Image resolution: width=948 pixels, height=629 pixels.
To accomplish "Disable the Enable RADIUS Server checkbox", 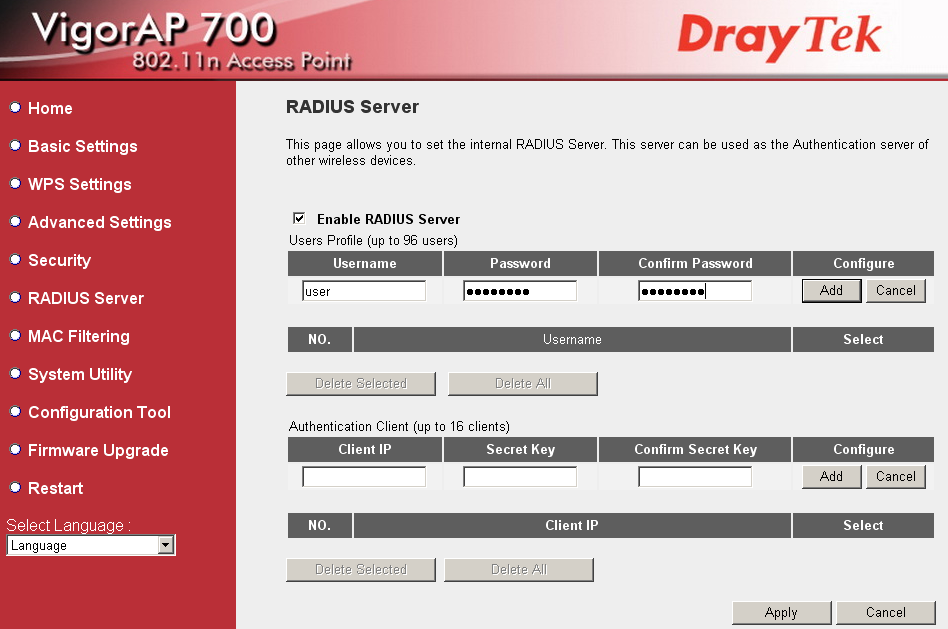I will click(x=298, y=218).
